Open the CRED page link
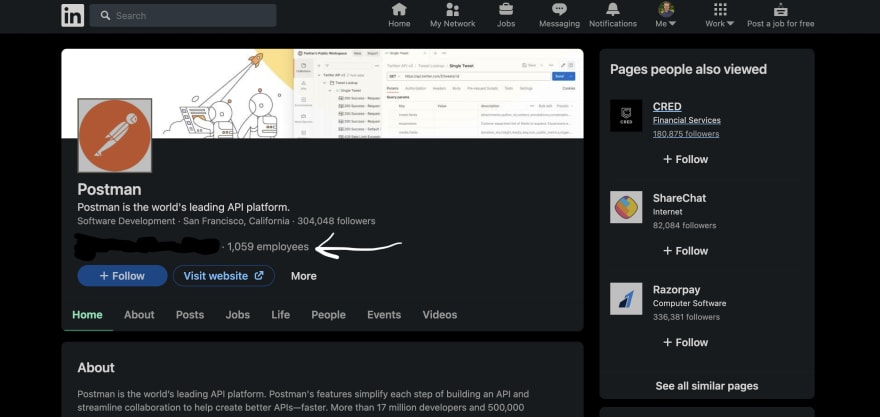This screenshot has height=417, width=880. (667, 107)
